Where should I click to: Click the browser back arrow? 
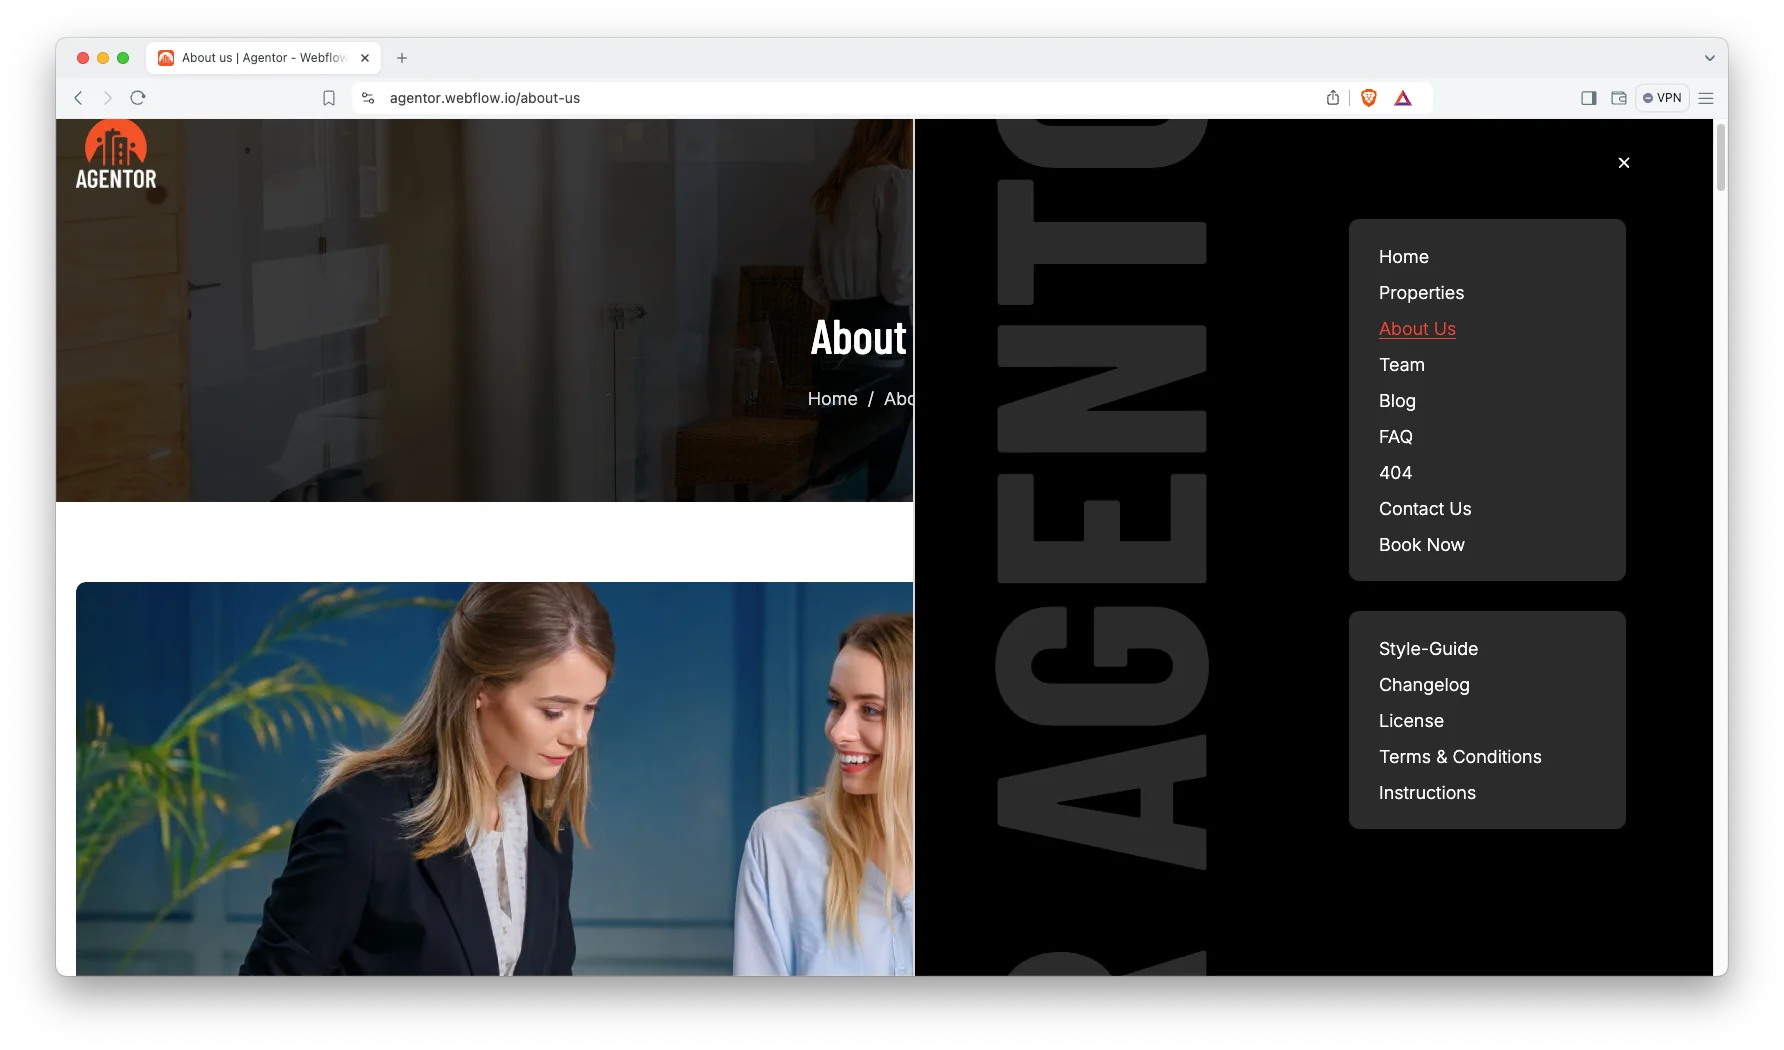(78, 98)
